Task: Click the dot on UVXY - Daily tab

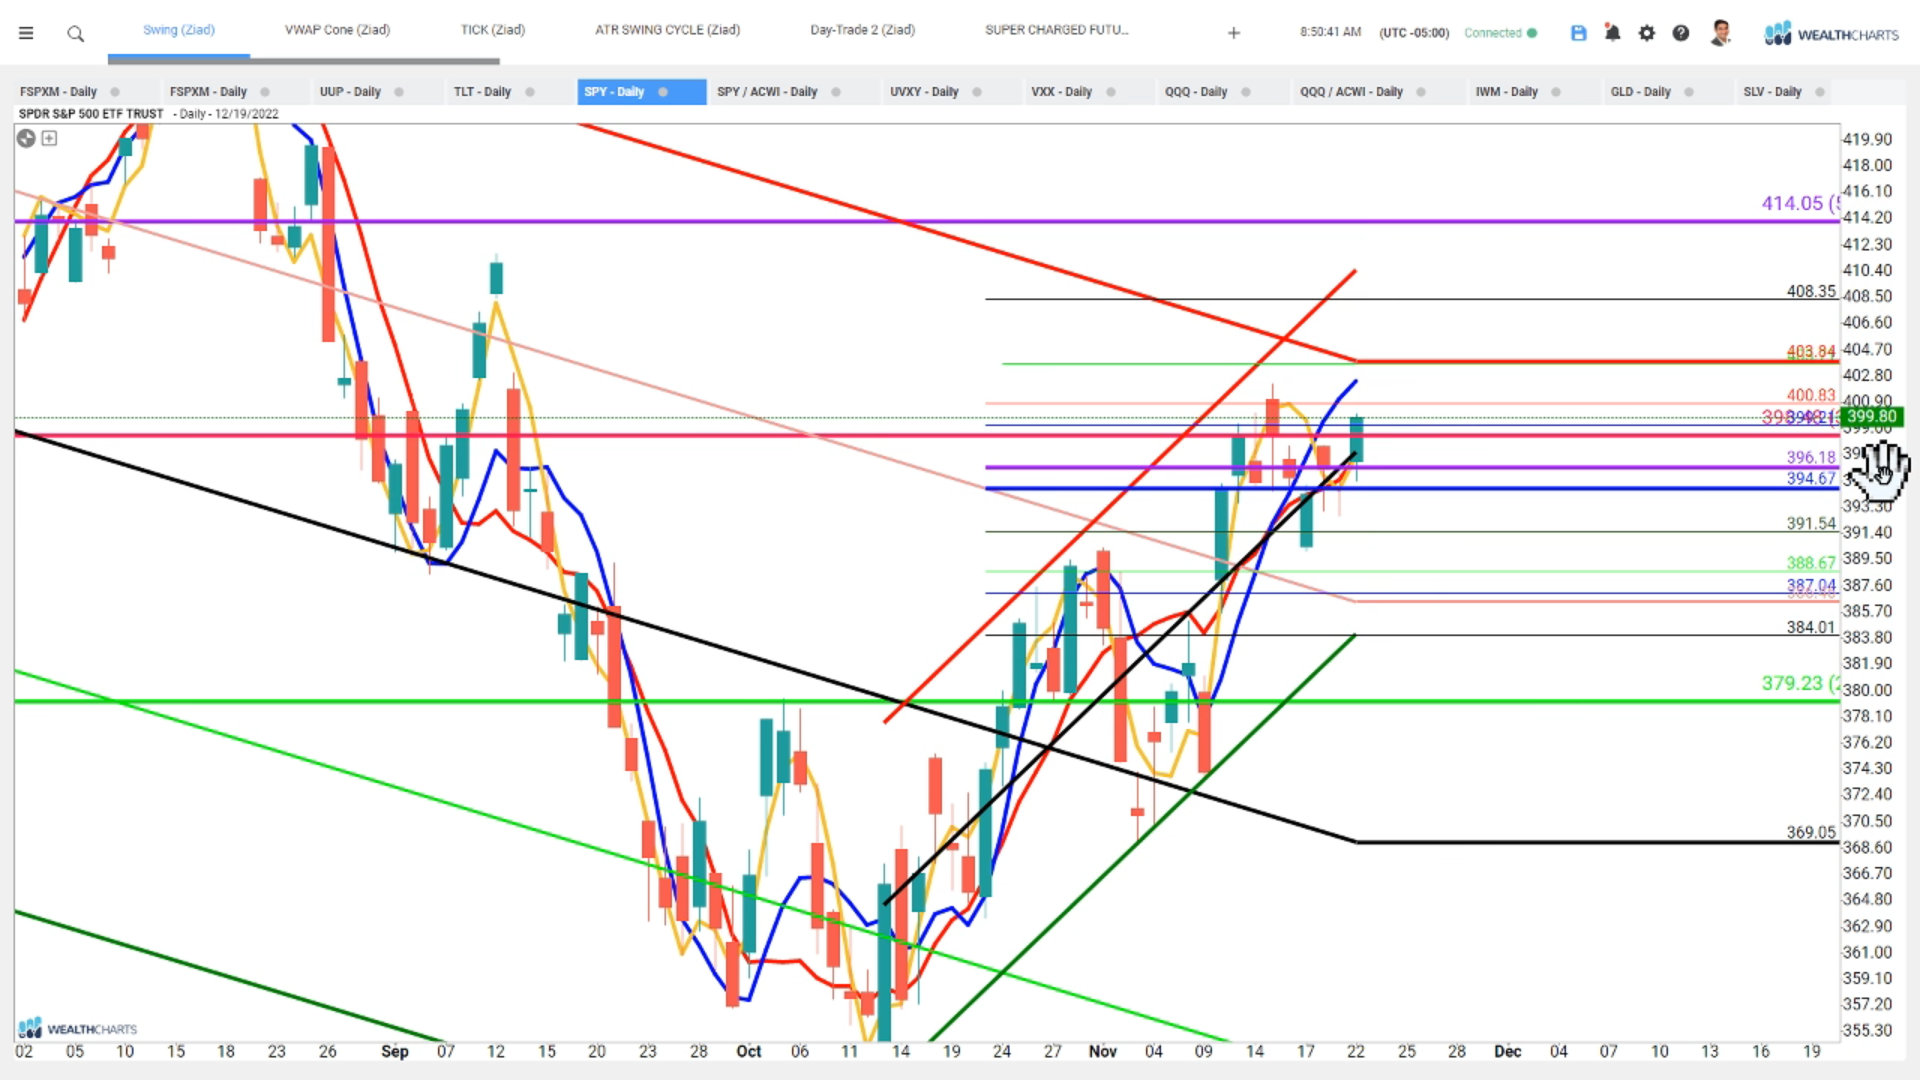Action: click(977, 92)
